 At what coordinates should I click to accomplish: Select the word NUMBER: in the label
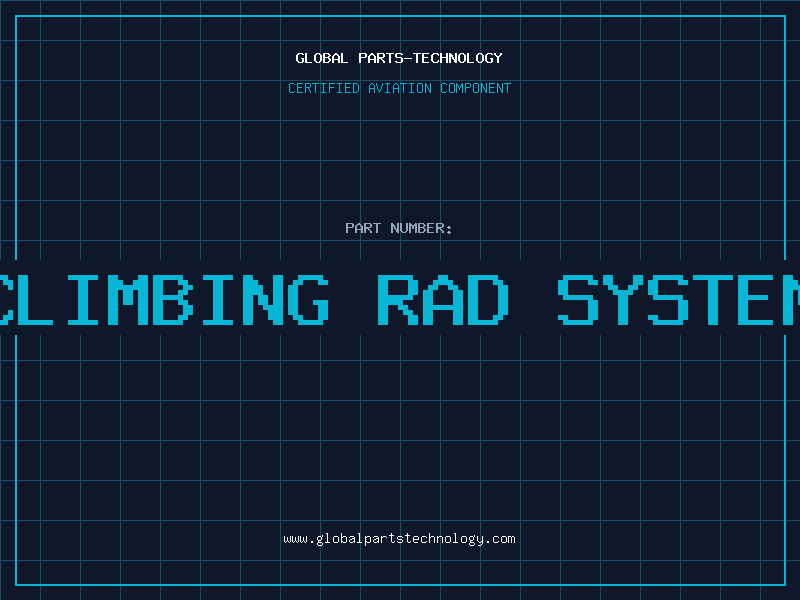(x=421, y=228)
